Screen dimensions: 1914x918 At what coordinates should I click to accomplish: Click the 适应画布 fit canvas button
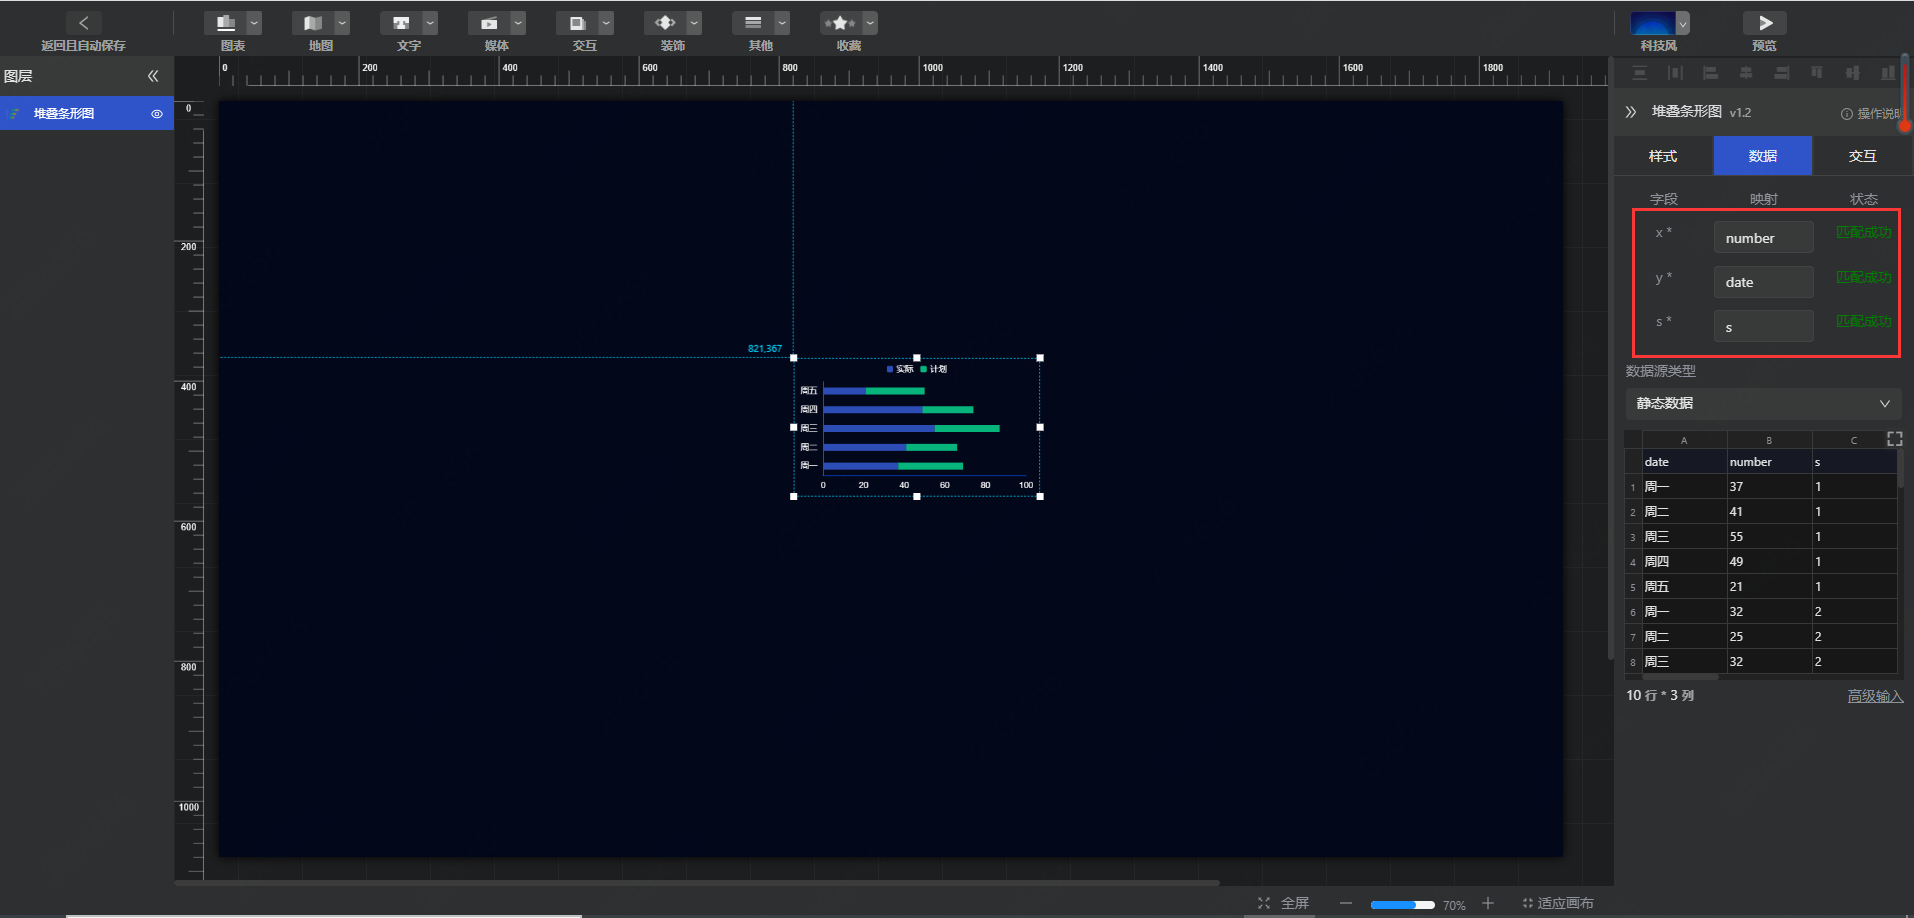coord(1558,903)
